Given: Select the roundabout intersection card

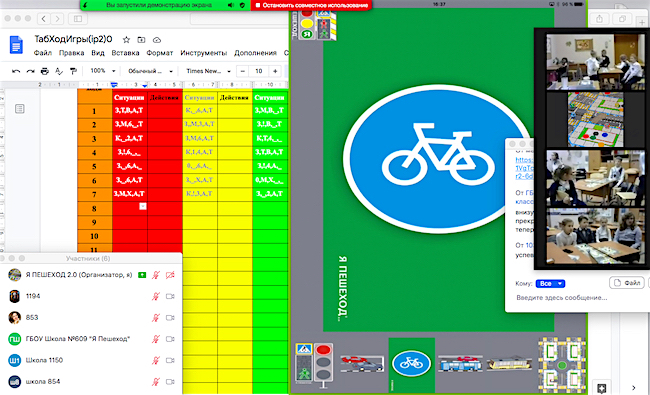Looking at the screenshot, I should [x=562, y=365].
